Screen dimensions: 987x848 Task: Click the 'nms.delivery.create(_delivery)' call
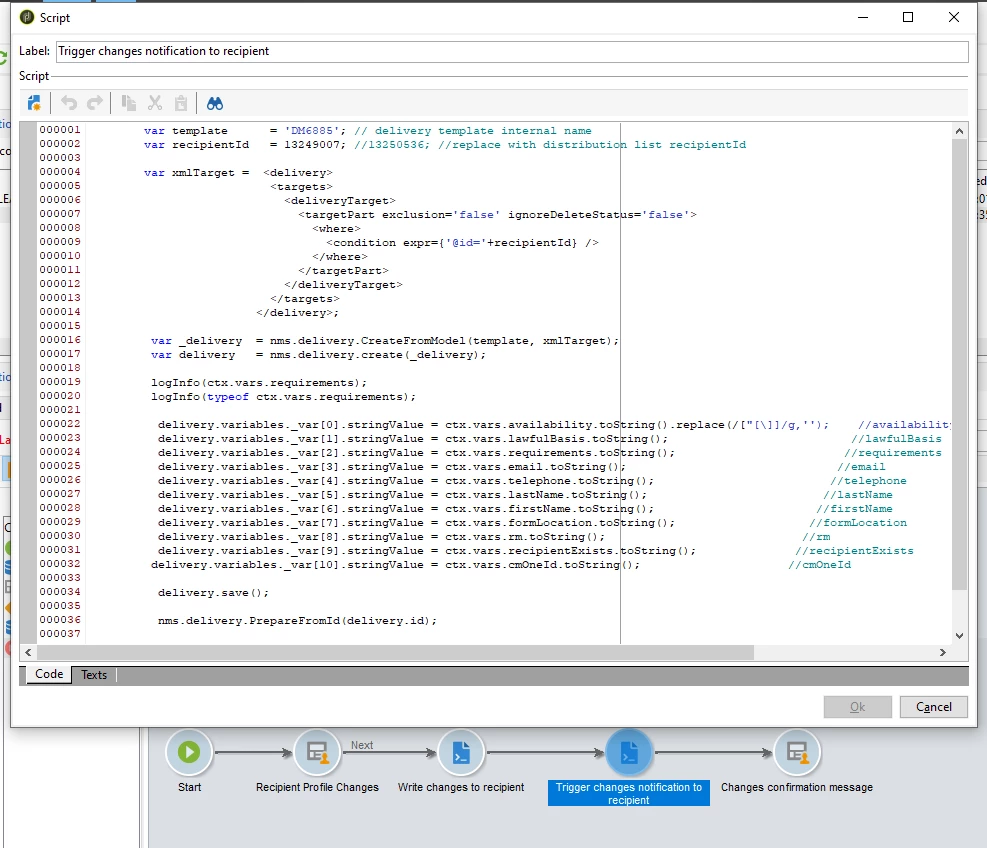coord(378,354)
